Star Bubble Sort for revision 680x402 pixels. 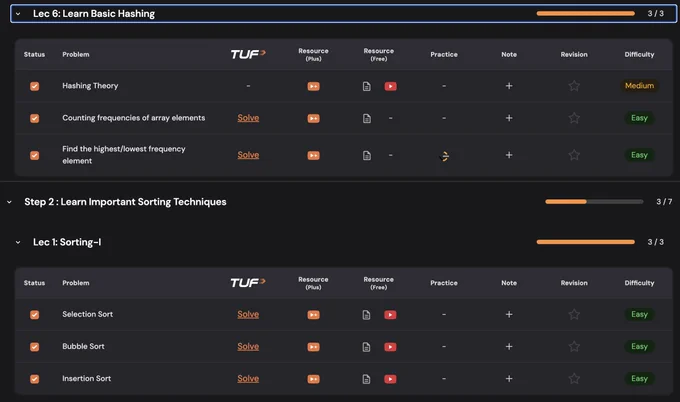(x=574, y=346)
